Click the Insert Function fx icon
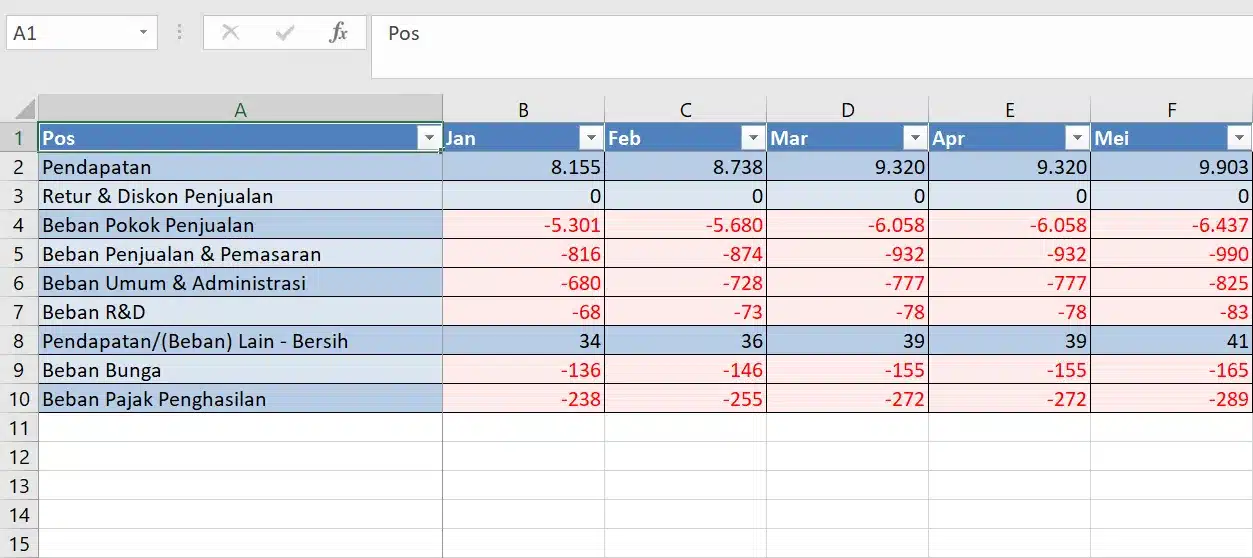1253x558 pixels. point(339,33)
